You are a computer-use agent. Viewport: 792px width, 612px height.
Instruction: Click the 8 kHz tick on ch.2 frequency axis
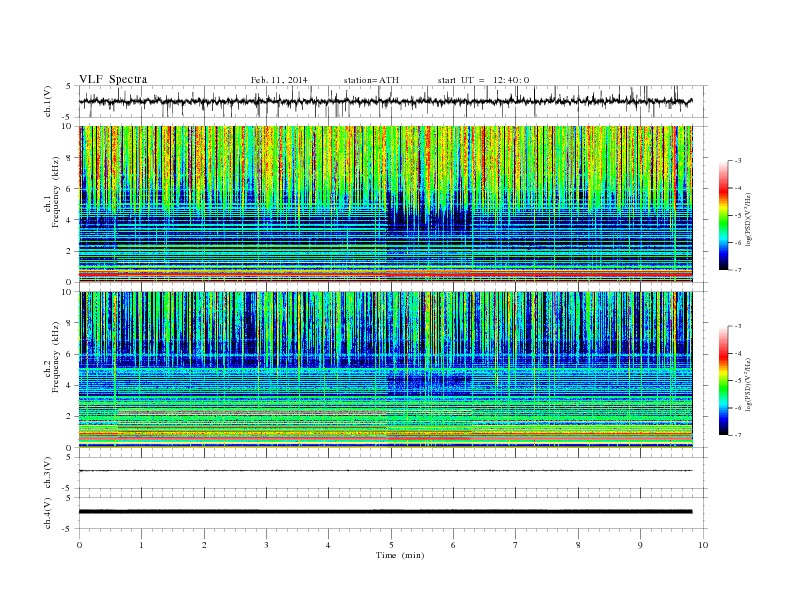pyautogui.click(x=70, y=323)
